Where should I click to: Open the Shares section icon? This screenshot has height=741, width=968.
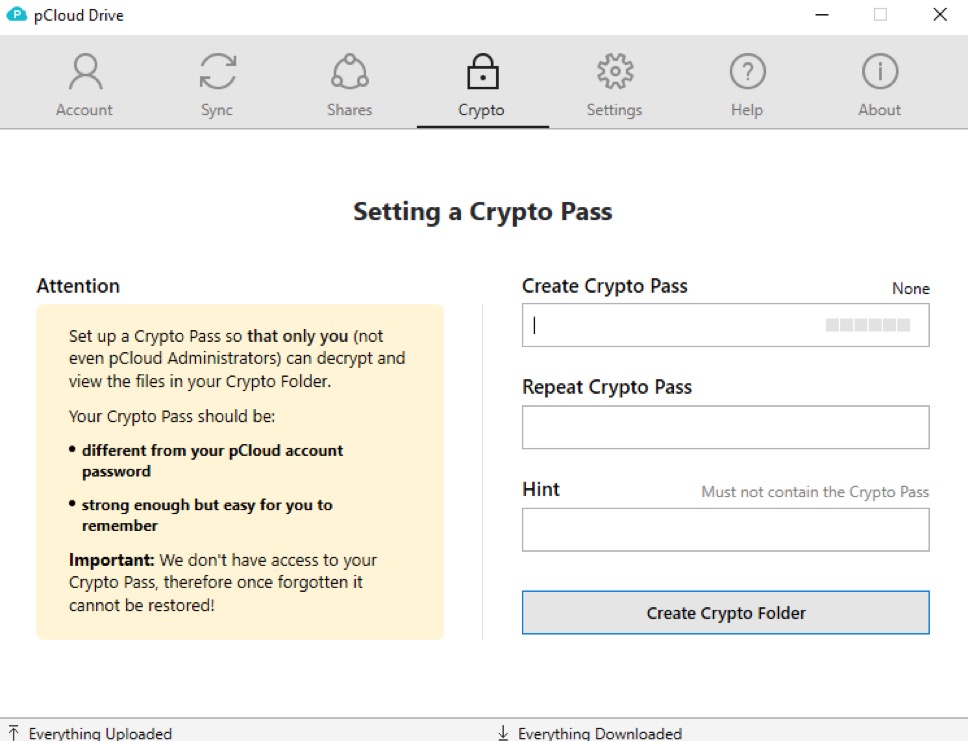click(350, 72)
